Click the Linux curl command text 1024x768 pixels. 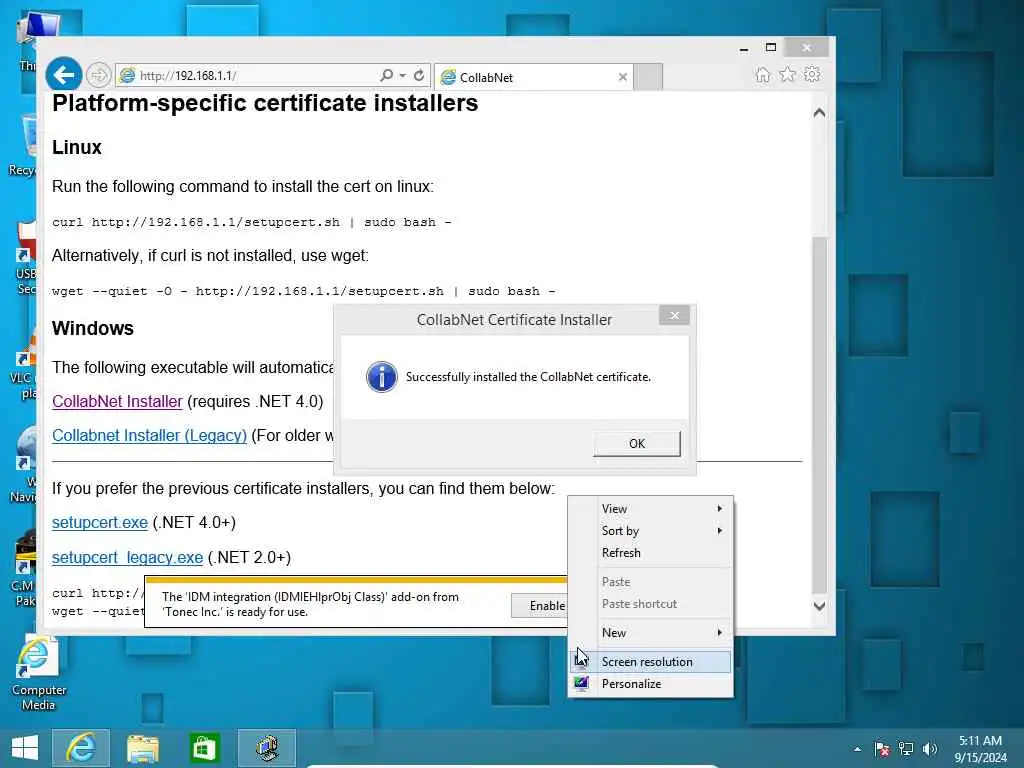point(251,222)
